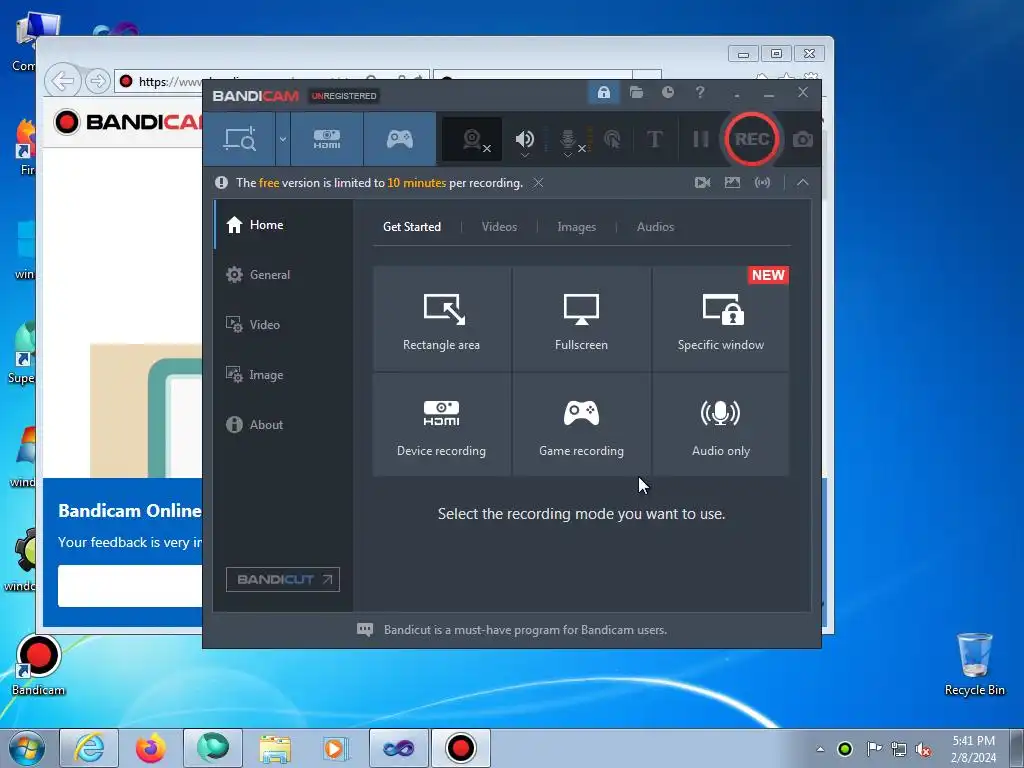Collapse the panel with the up chevron

pyautogui.click(x=803, y=183)
